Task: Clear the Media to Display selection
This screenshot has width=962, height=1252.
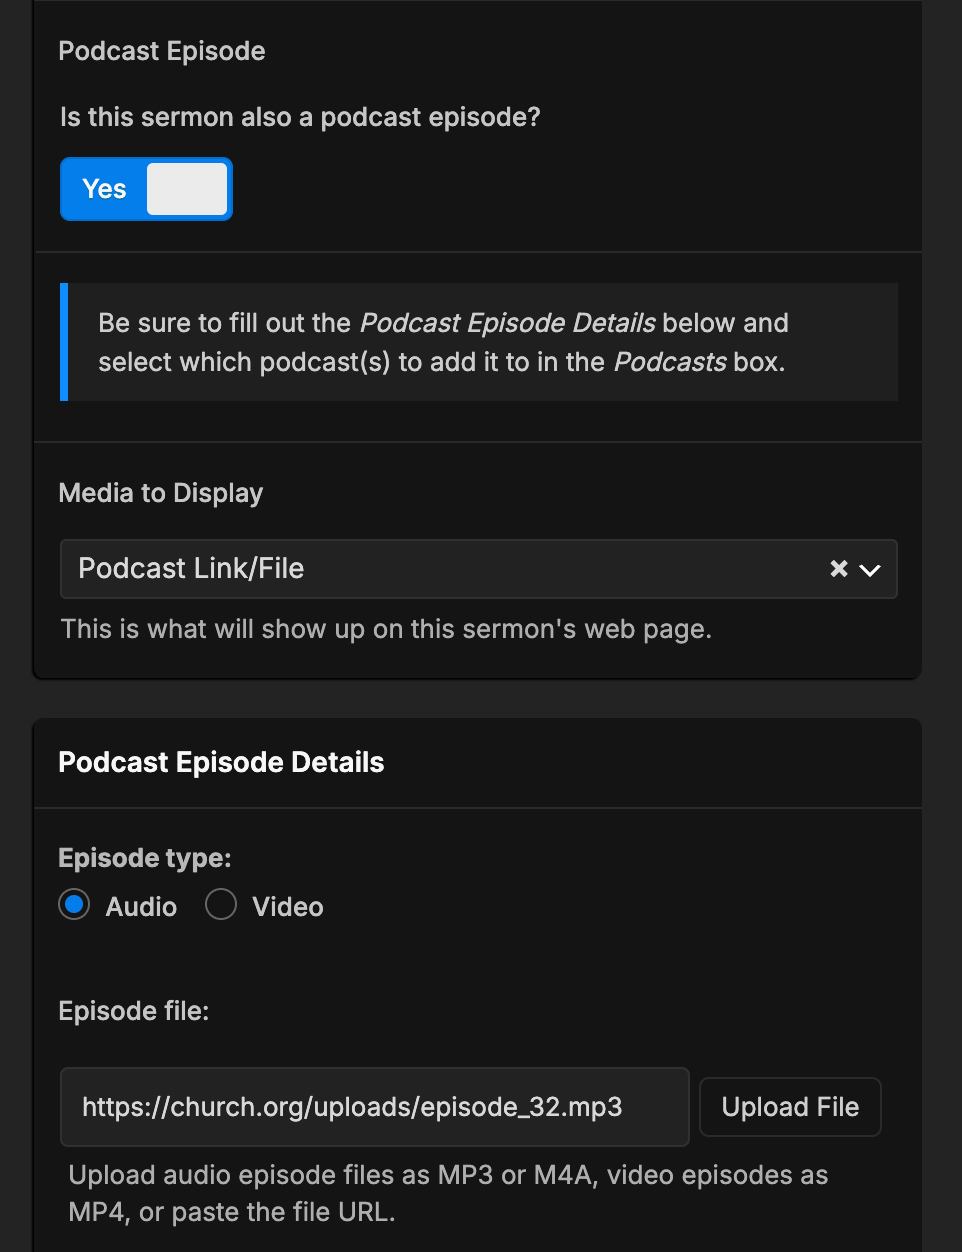Action: [x=838, y=569]
